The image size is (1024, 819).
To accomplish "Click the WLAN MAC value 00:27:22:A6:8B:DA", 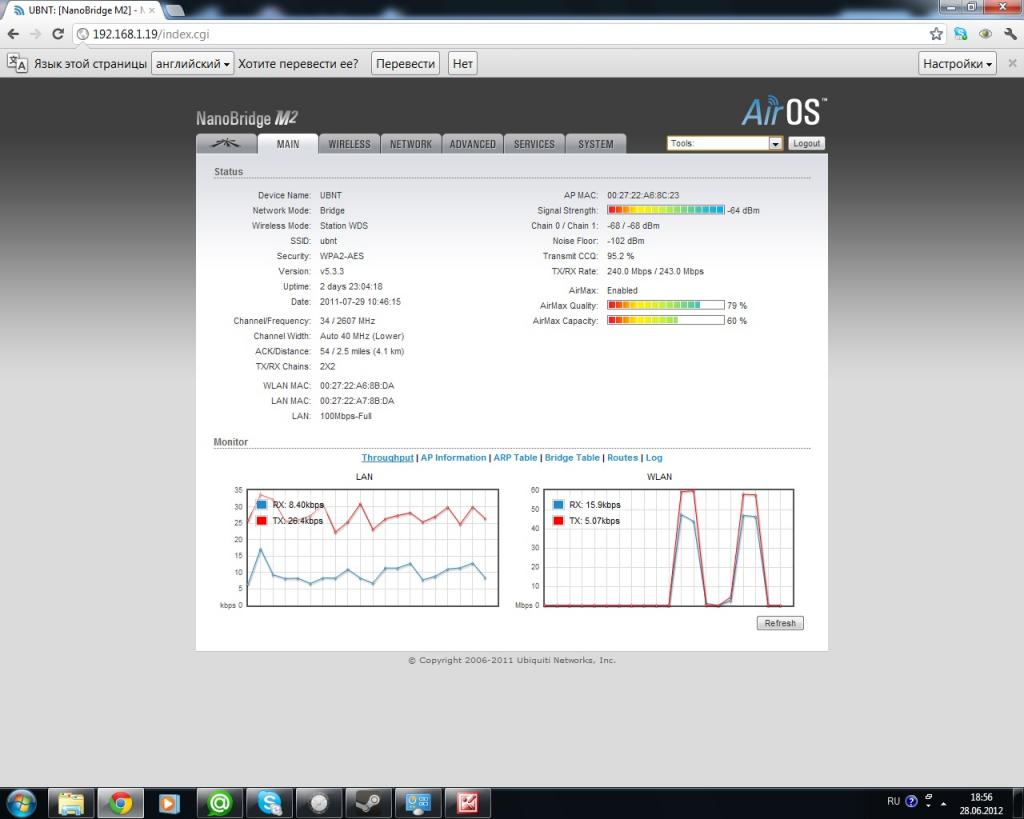I will tap(357, 385).
